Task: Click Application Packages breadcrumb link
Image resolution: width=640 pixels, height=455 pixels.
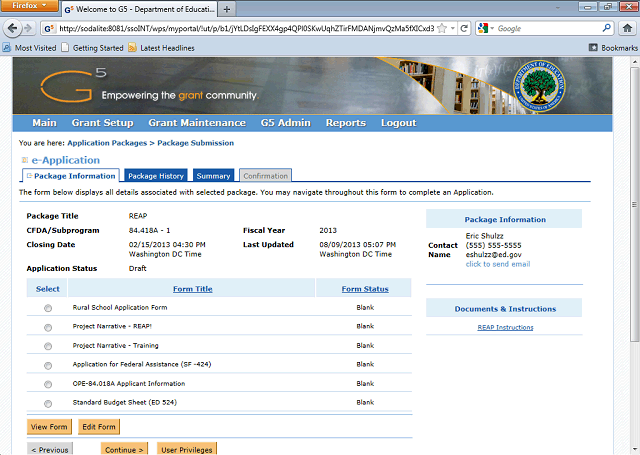Action: point(107,143)
